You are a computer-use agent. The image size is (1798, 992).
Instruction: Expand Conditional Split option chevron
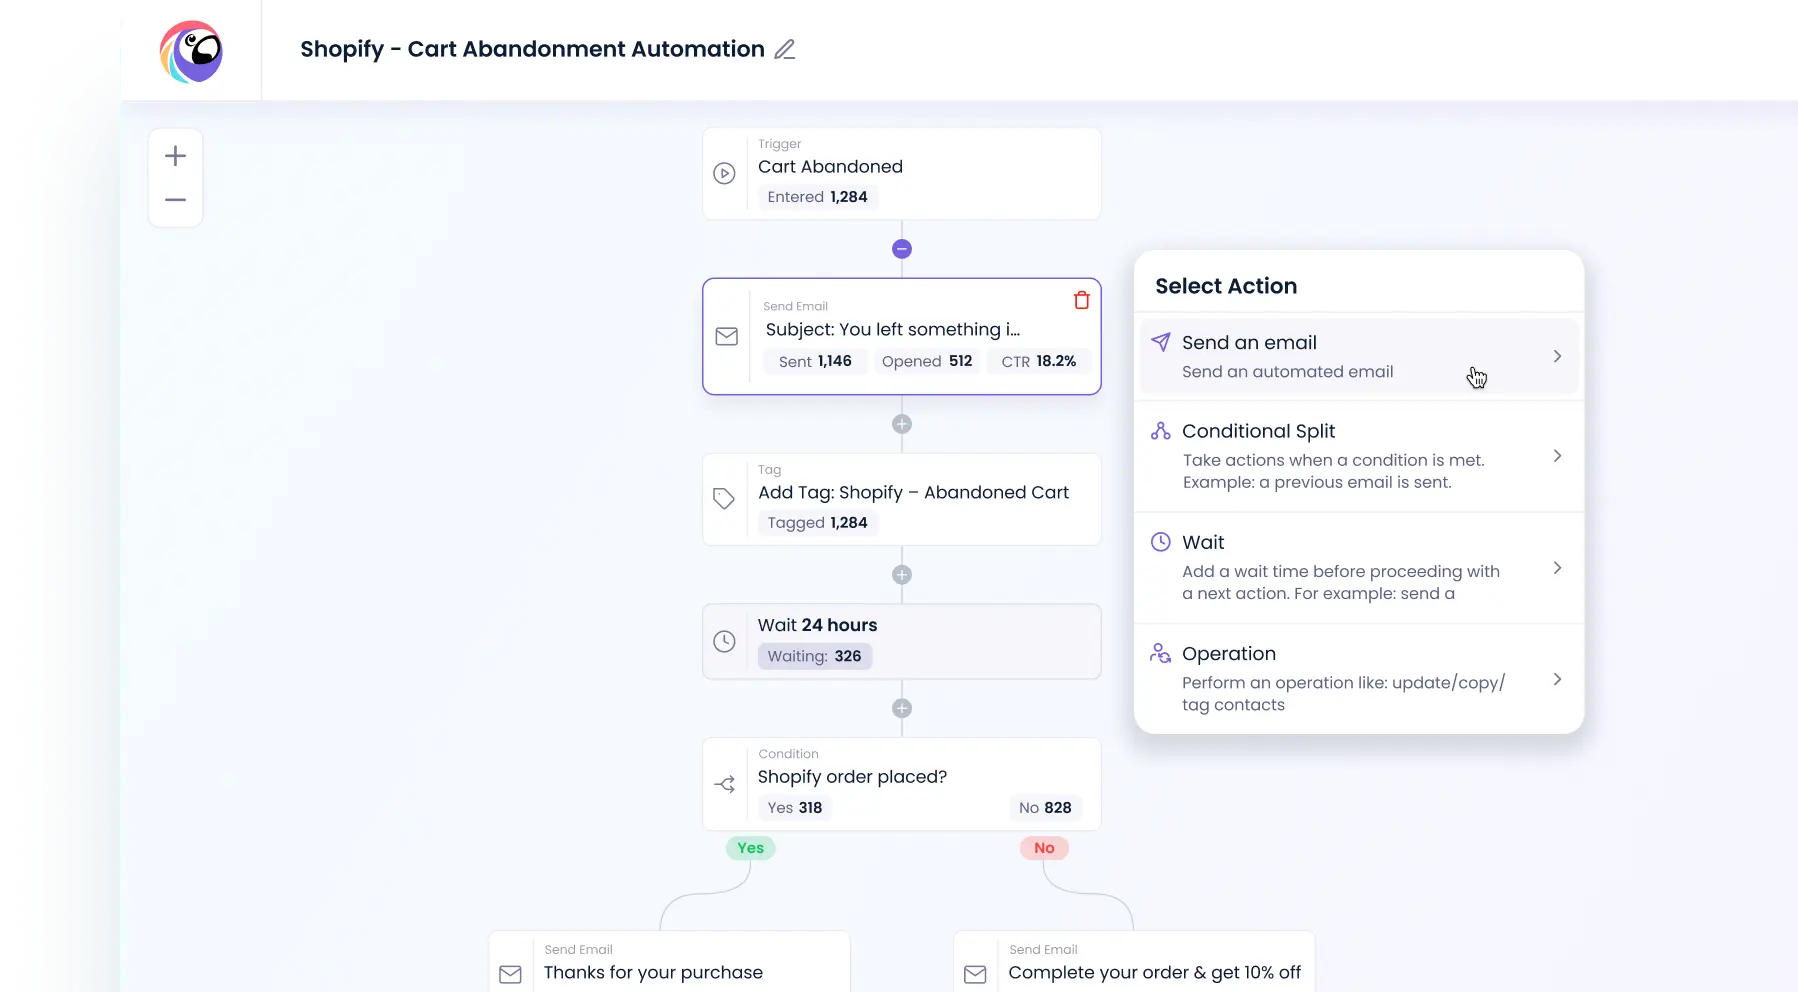[x=1557, y=456]
